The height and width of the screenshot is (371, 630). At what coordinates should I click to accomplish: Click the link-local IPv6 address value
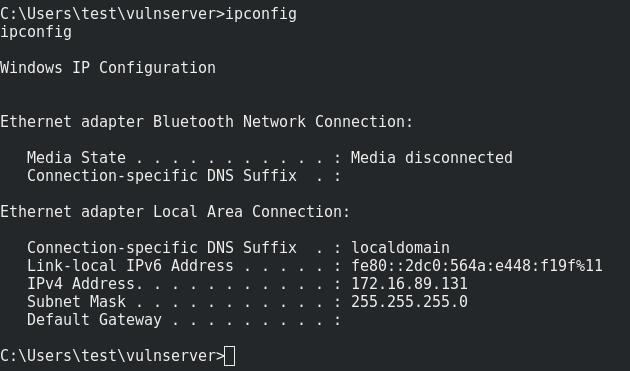click(x=477, y=266)
